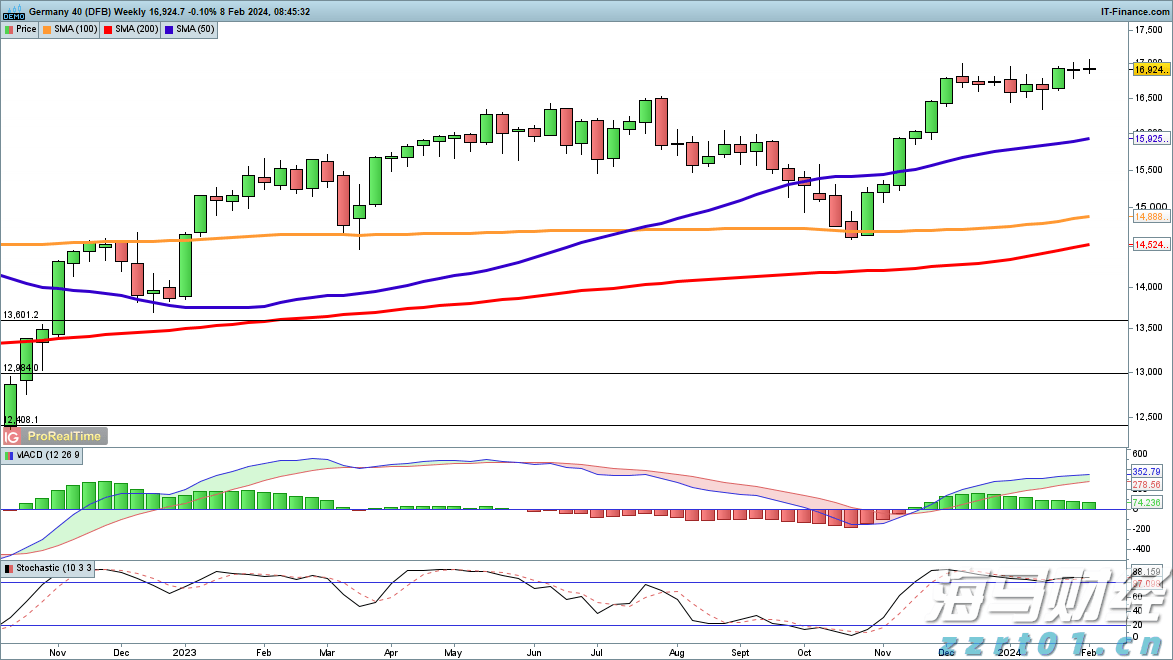Select the MACD (12 26 9) label
1173x660 pixels.
50,455
